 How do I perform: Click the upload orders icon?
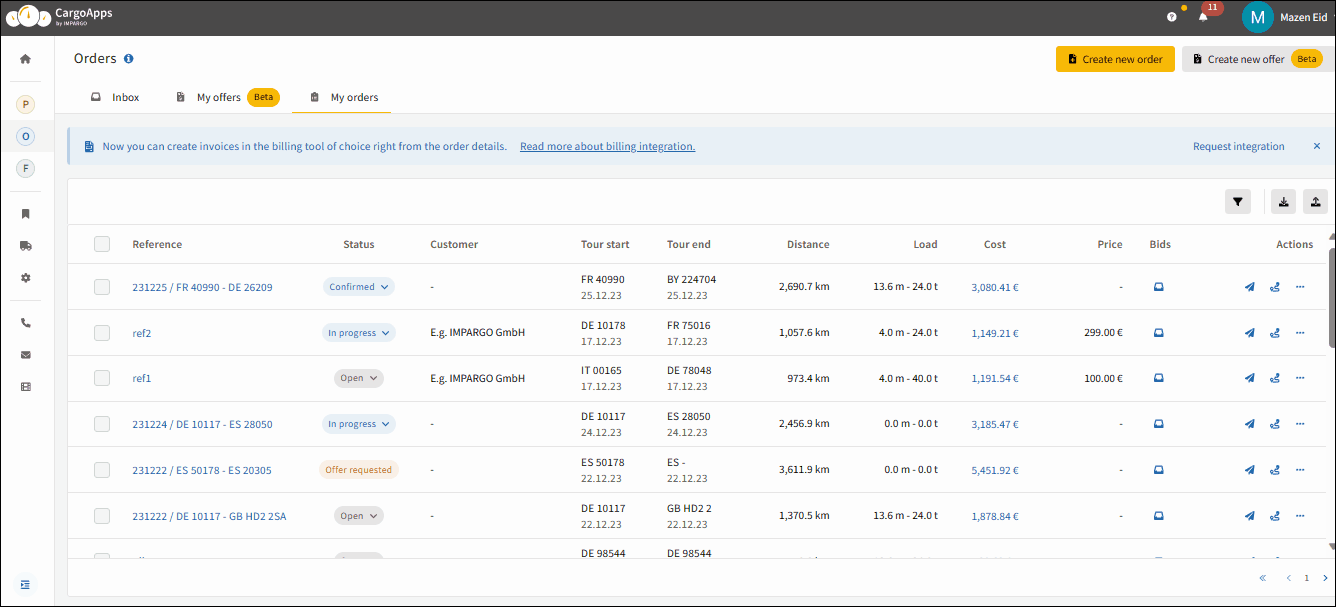(x=1315, y=202)
